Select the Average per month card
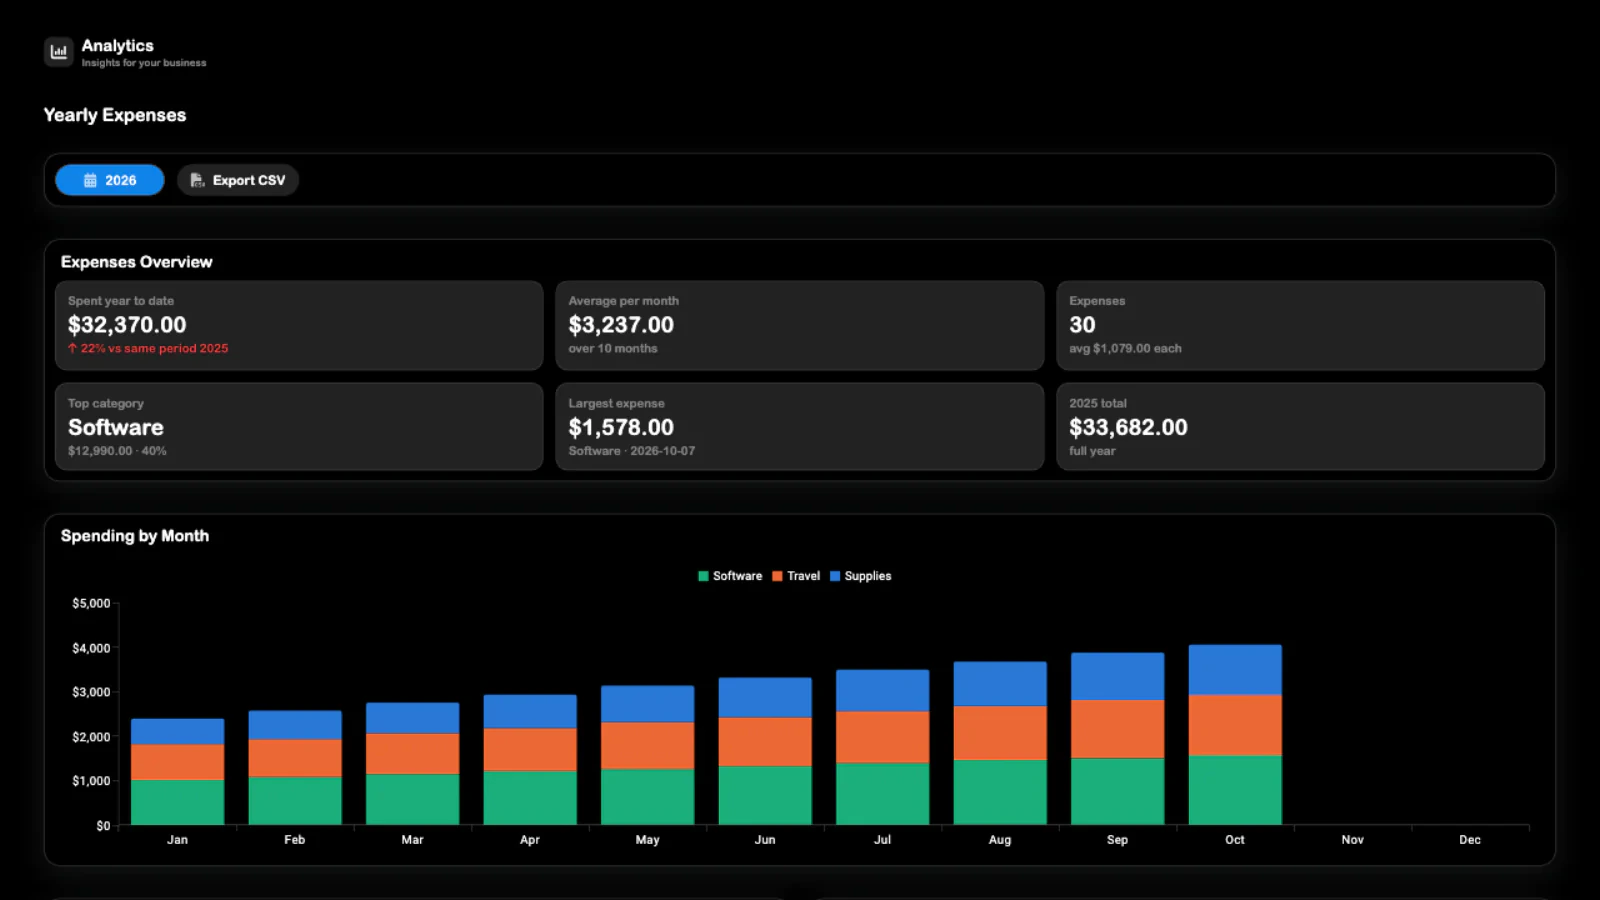Screen dimensions: 1600x900 (x=800, y=325)
